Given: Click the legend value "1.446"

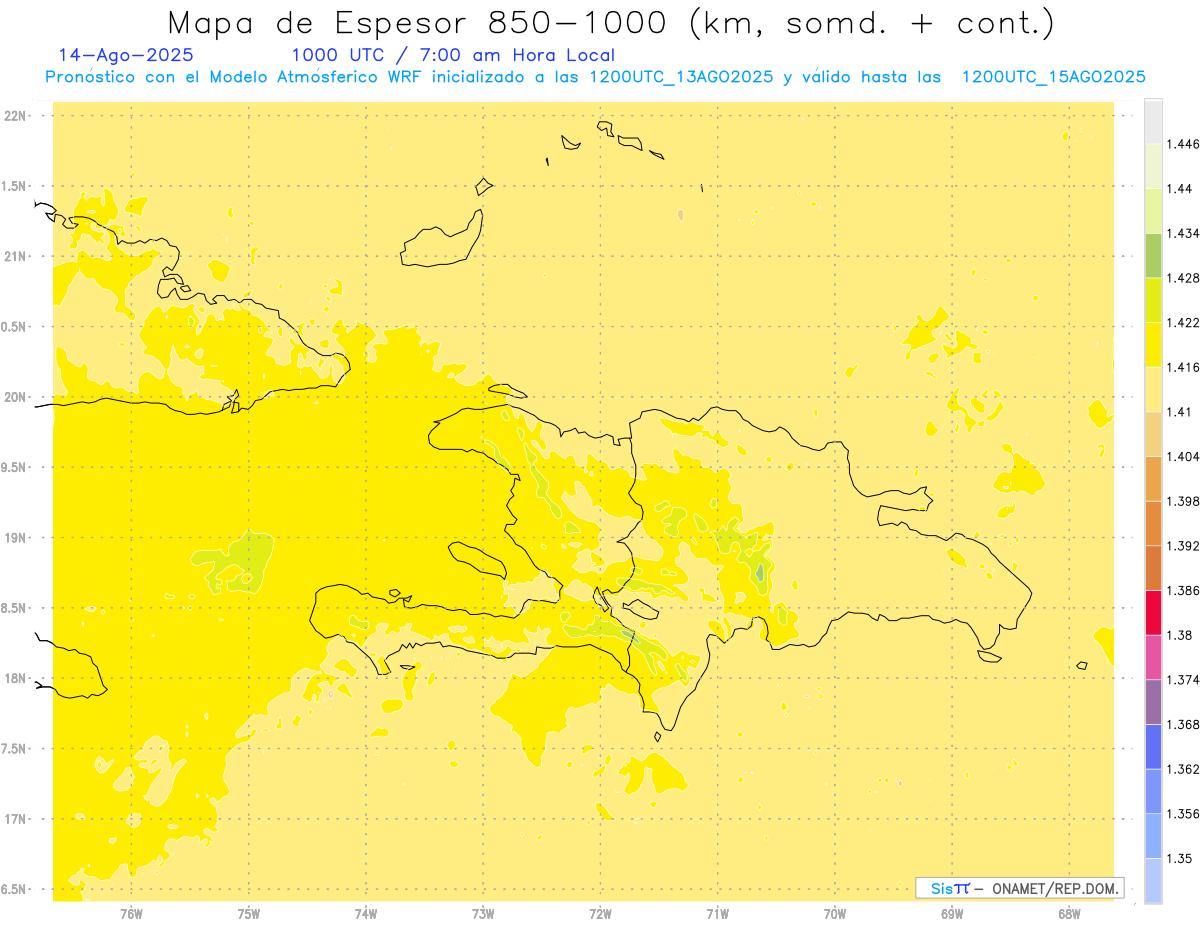Looking at the screenshot, I should pos(1183,144).
